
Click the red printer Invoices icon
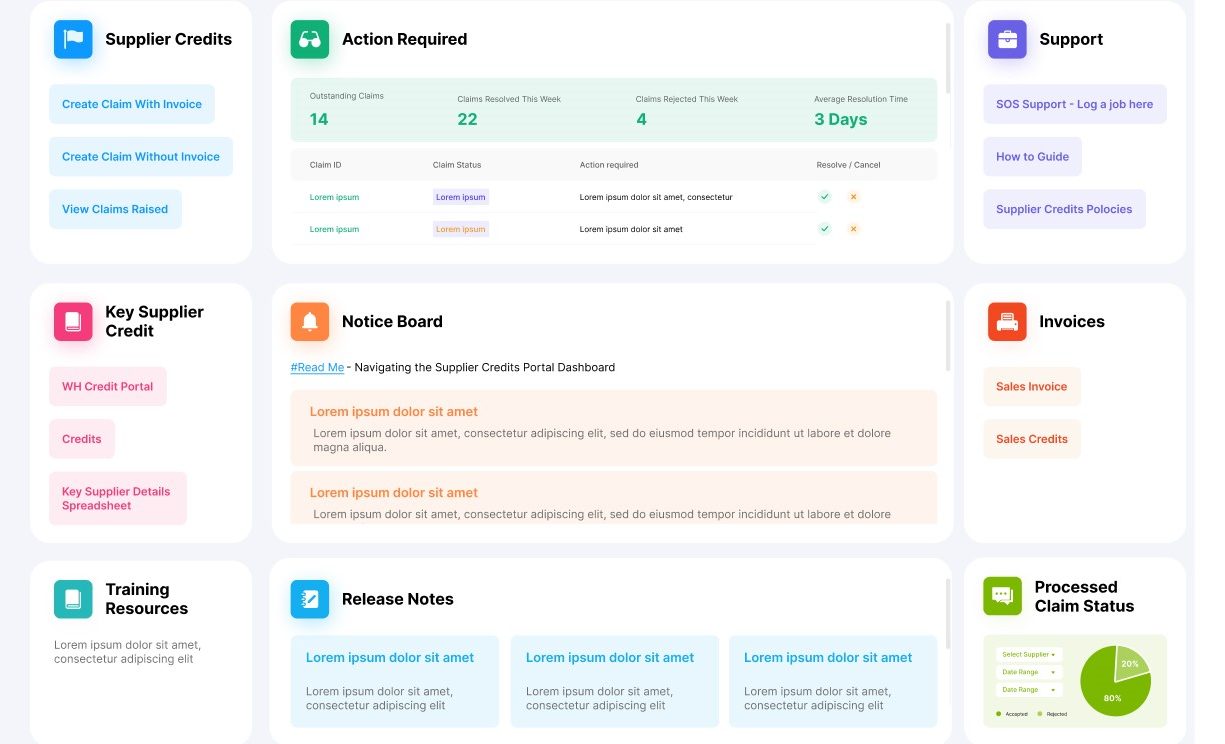(1007, 321)
